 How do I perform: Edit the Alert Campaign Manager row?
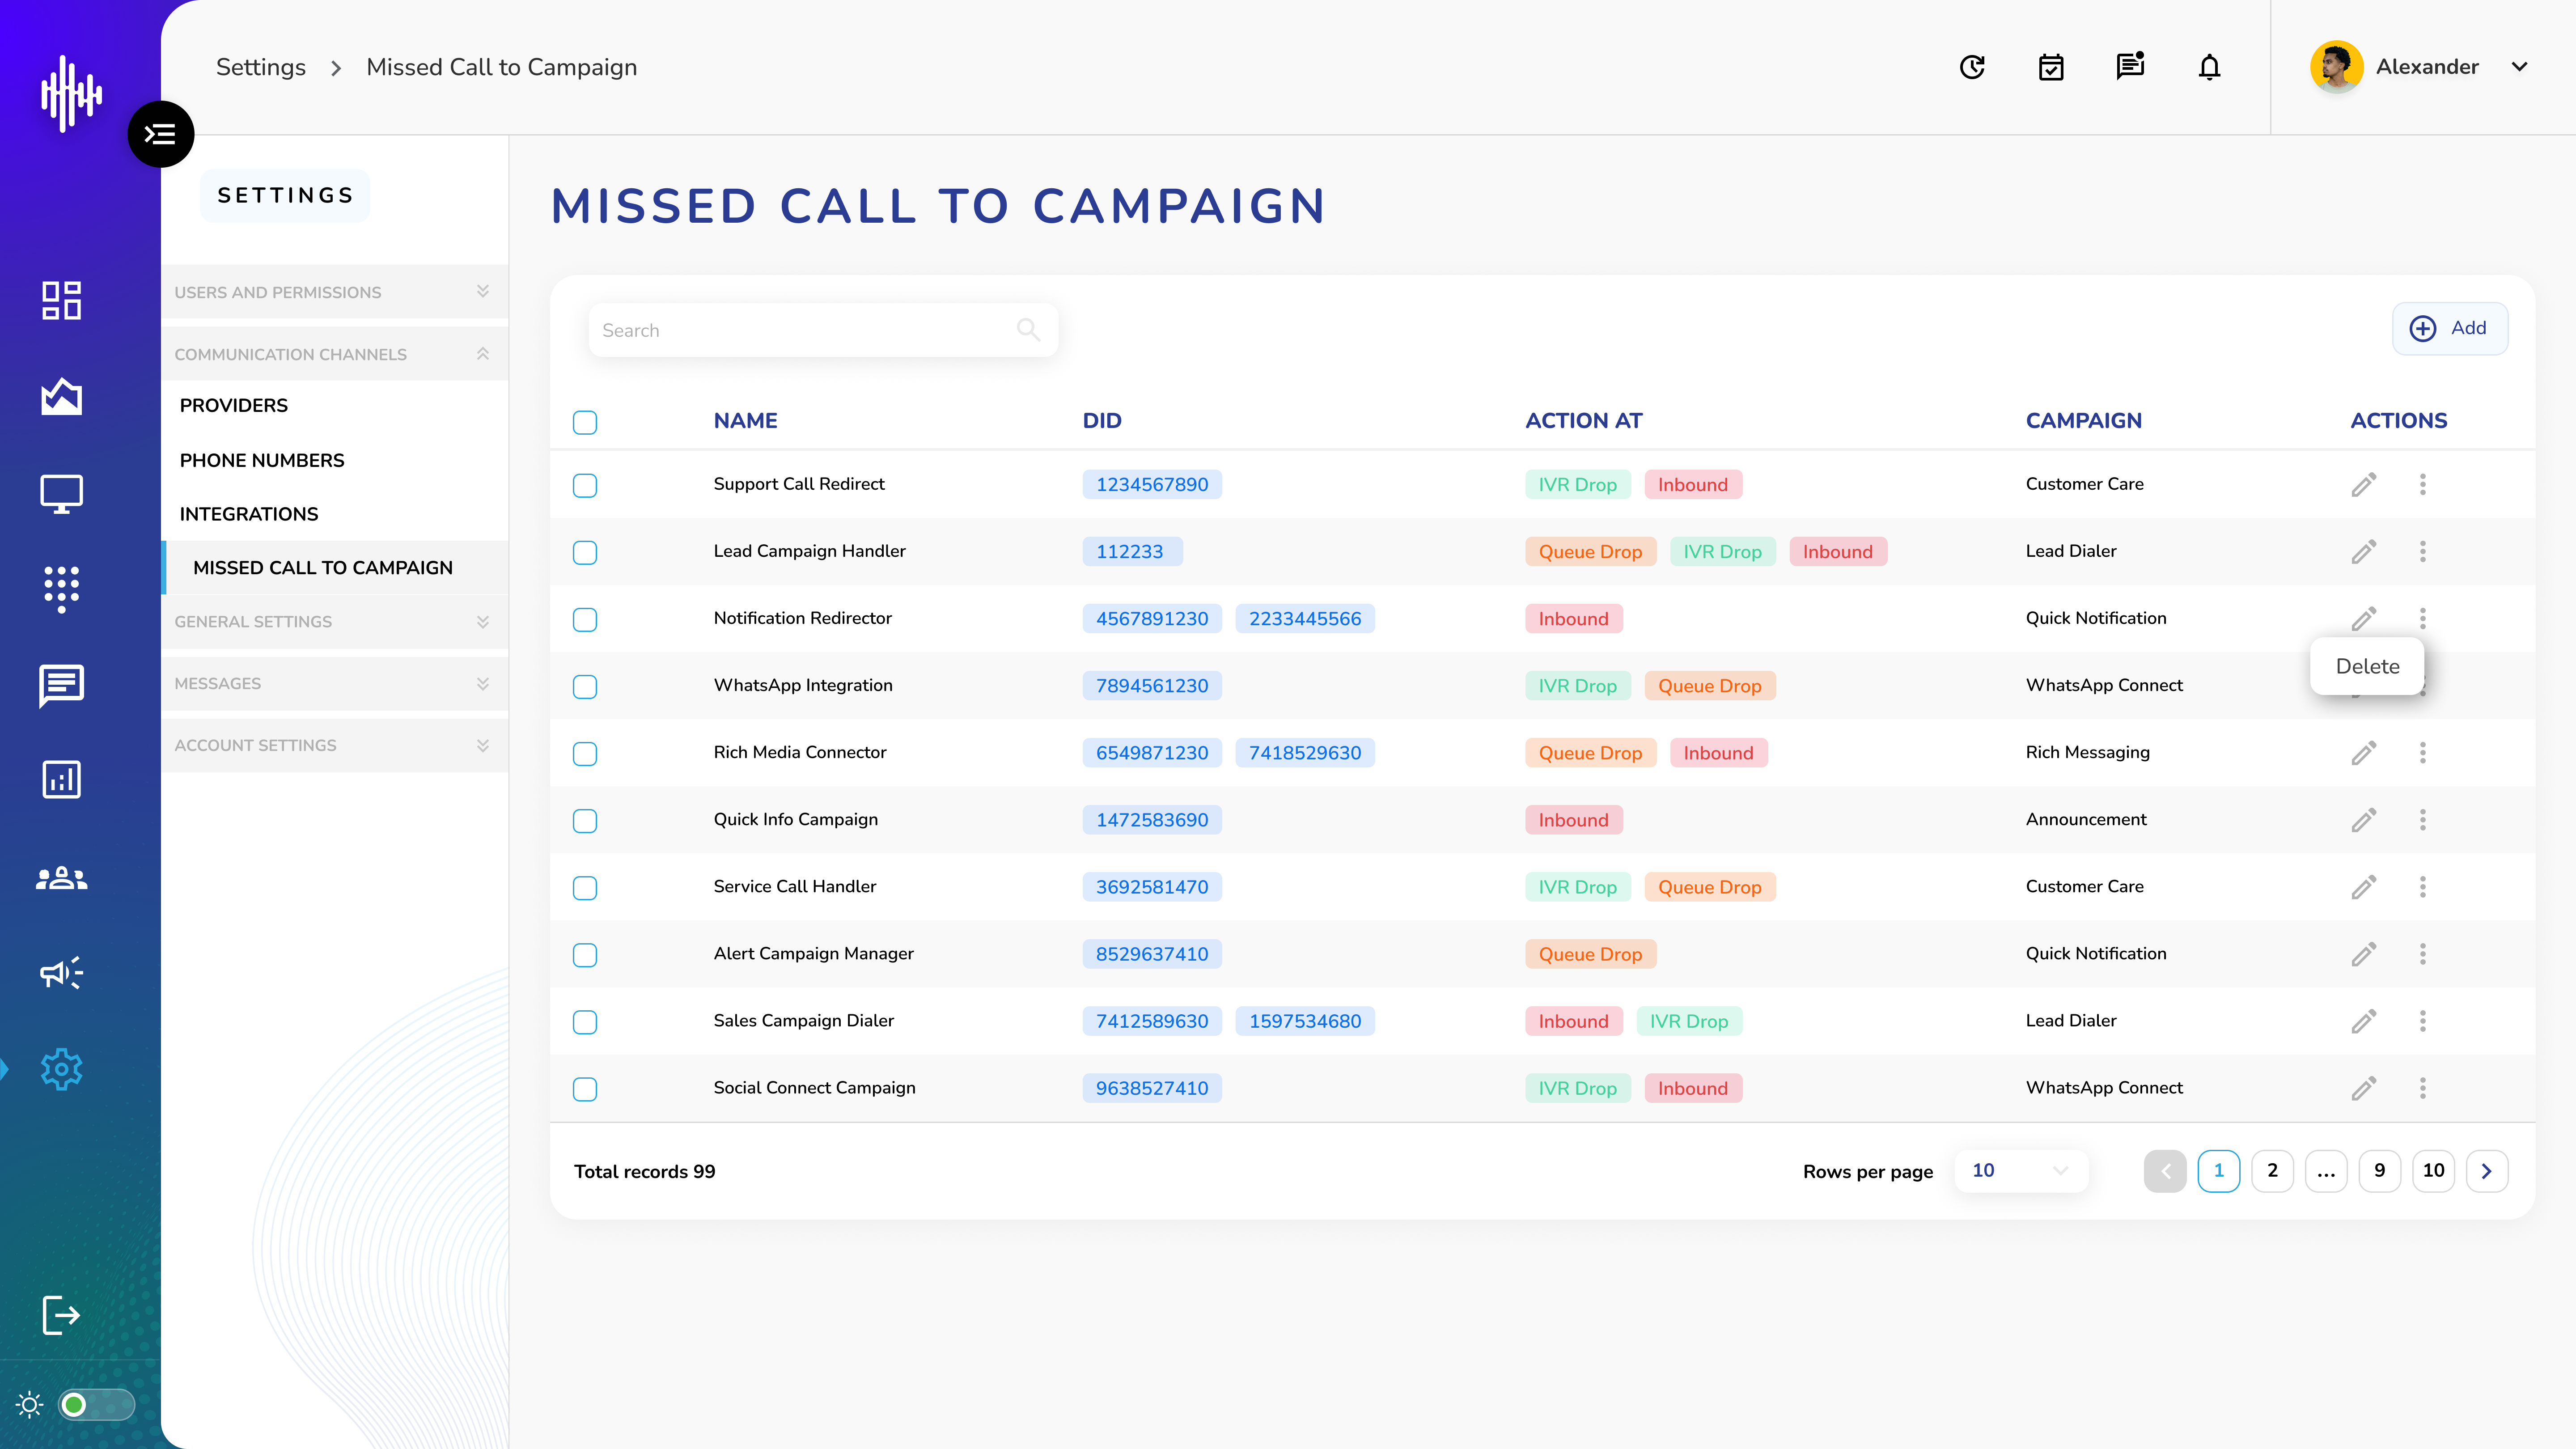[2364, 953]
